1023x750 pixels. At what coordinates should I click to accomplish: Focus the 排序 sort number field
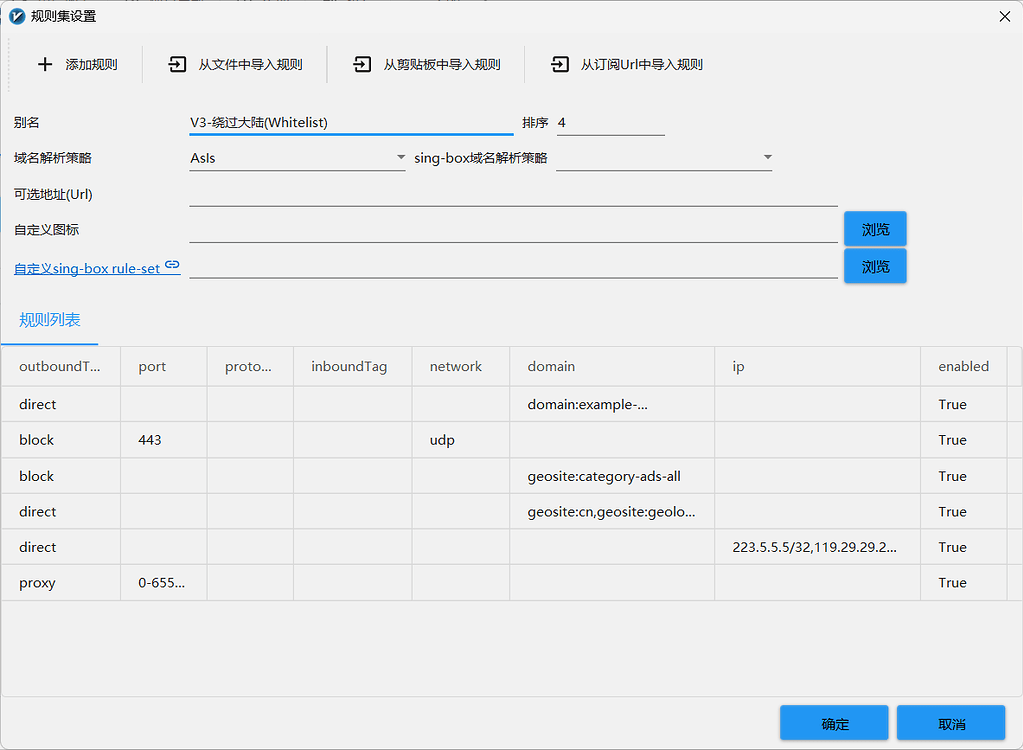(x=611, y=123)
